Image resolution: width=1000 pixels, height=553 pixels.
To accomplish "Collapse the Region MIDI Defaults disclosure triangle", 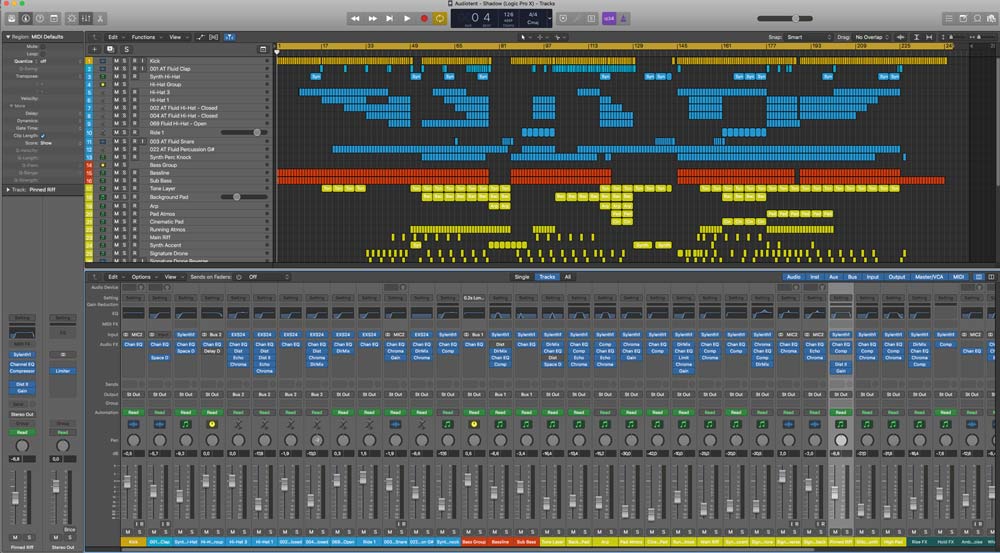I will pyautogui.click(x=7, y=37).
